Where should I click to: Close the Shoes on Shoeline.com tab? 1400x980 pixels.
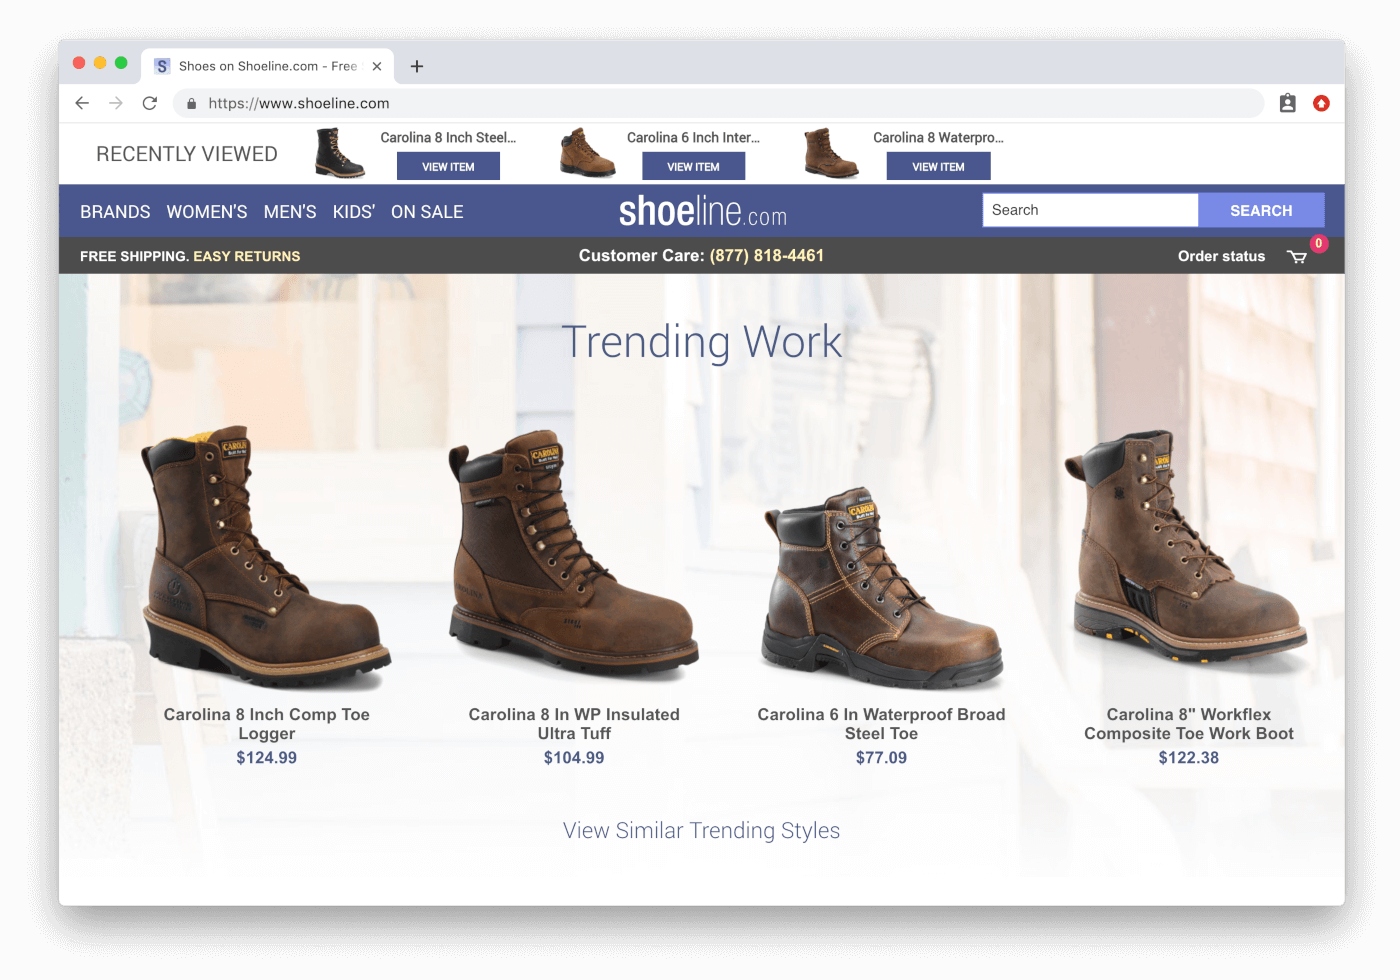377,66
